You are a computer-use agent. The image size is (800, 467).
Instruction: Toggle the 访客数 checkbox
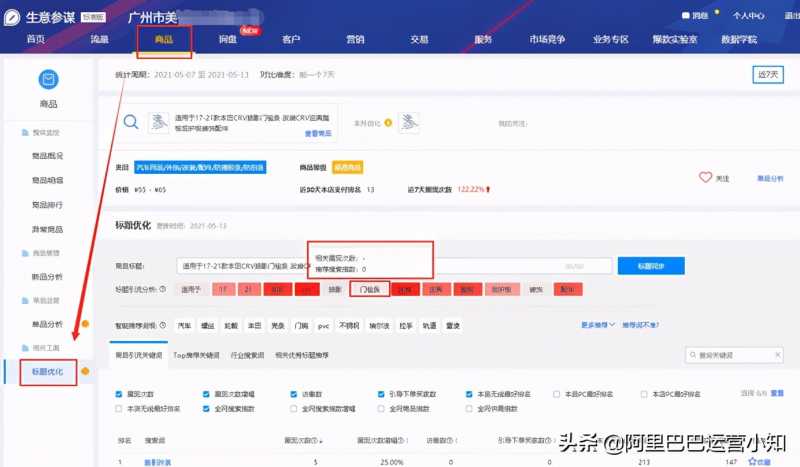tap(293, 394)
